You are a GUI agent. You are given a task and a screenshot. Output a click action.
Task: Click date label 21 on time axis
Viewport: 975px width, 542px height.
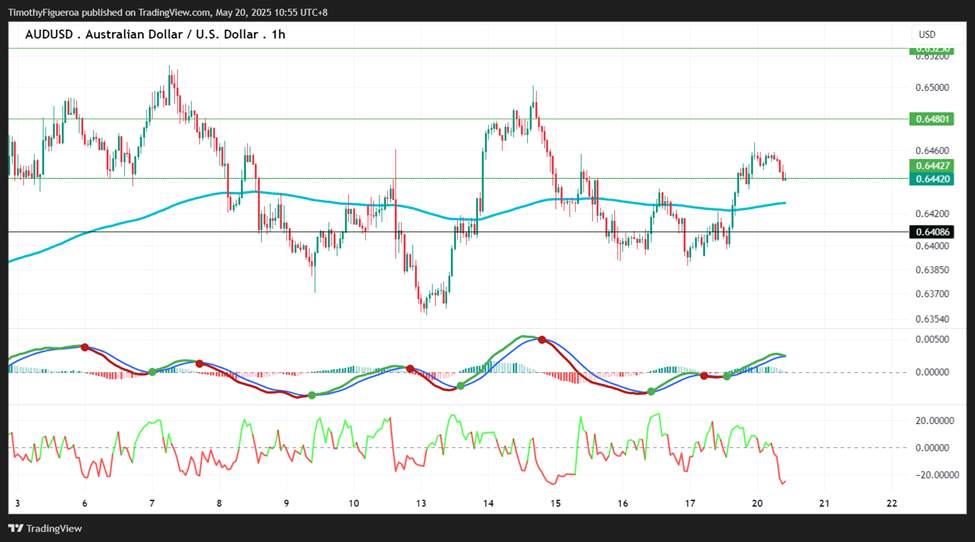[824, 503]
